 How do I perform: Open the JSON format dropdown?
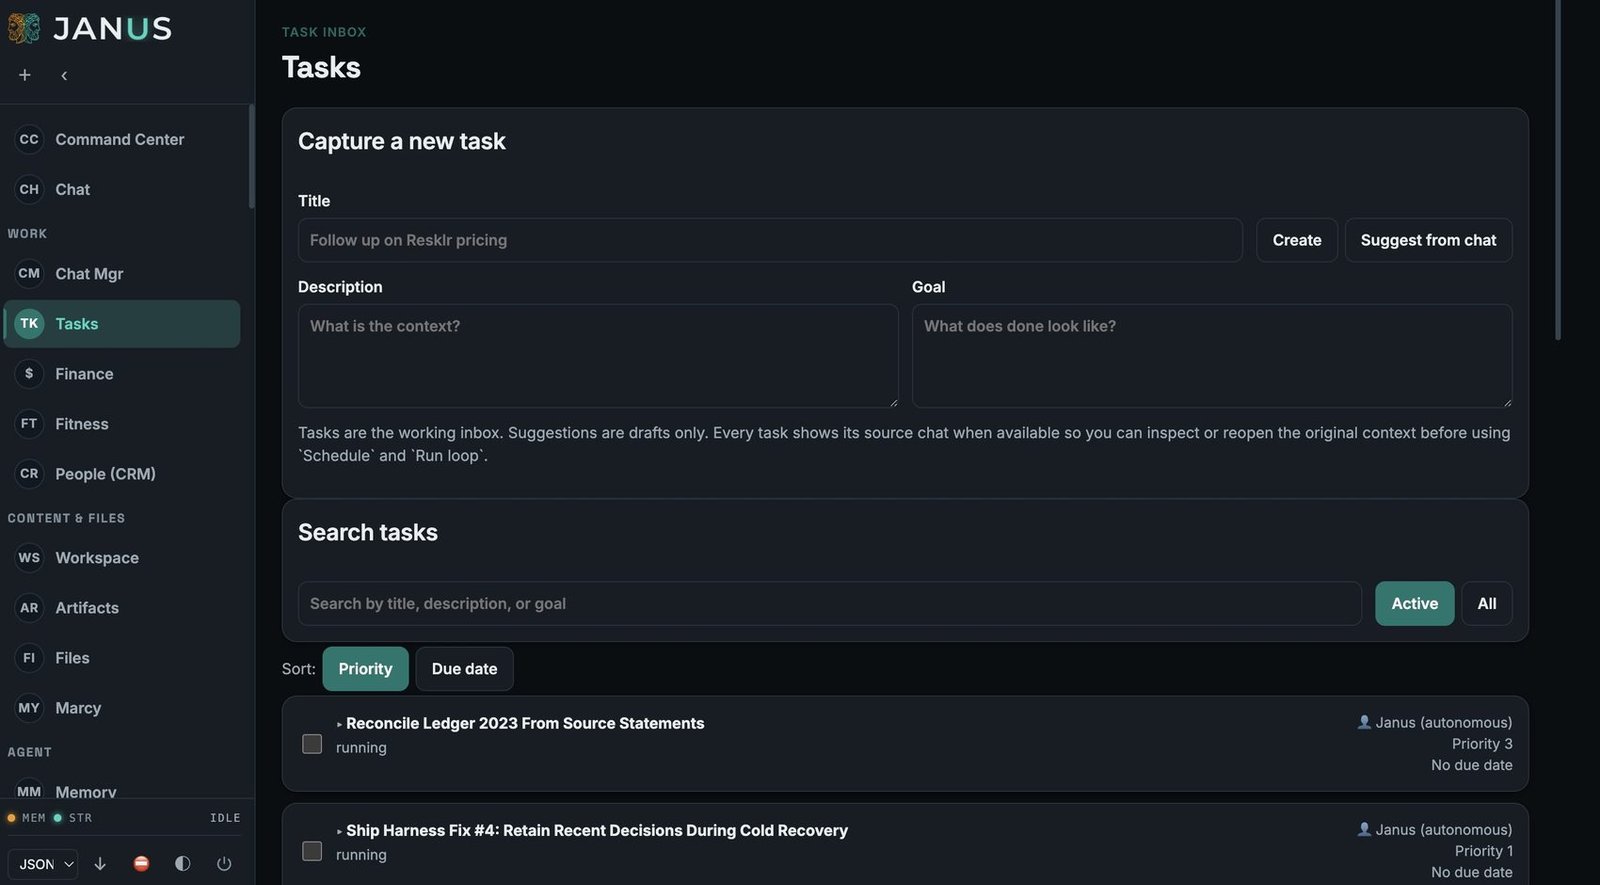(43, 864)
